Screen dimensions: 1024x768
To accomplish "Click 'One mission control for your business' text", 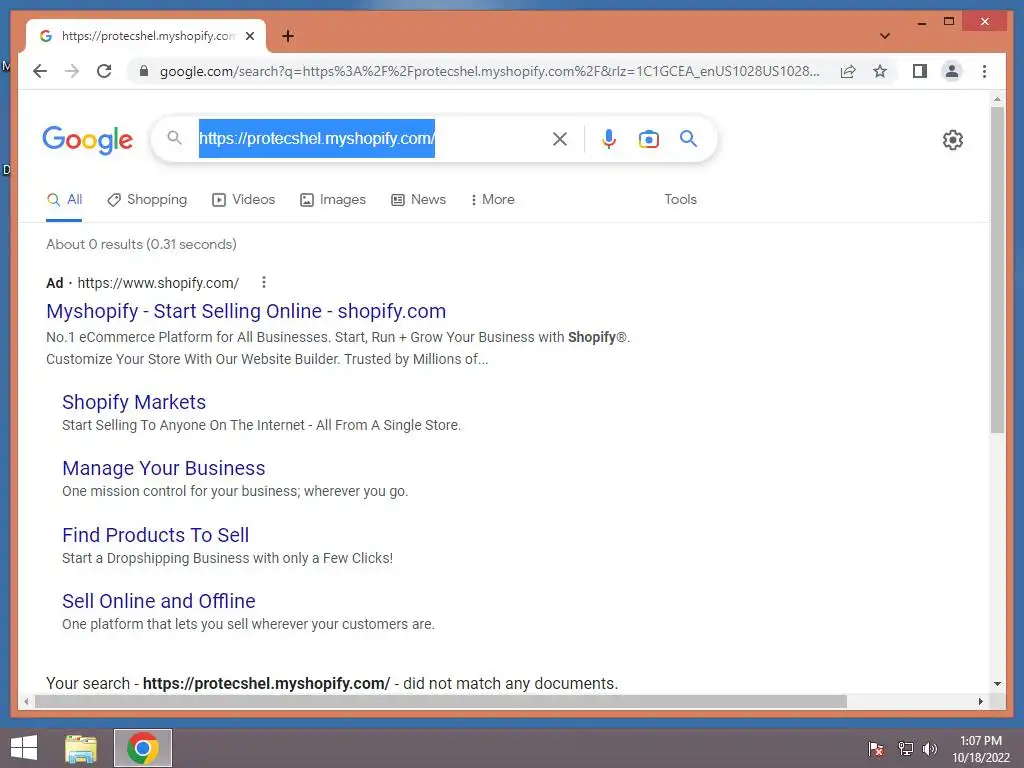I will (235, 491).
